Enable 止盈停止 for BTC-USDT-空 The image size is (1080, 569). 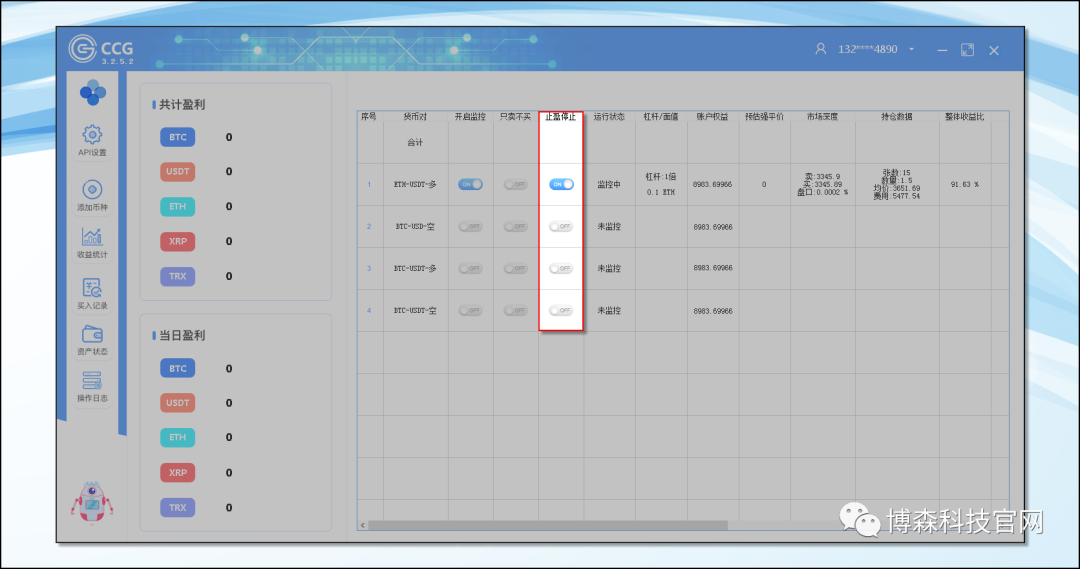pyautogui.click(x=561, y=311)
